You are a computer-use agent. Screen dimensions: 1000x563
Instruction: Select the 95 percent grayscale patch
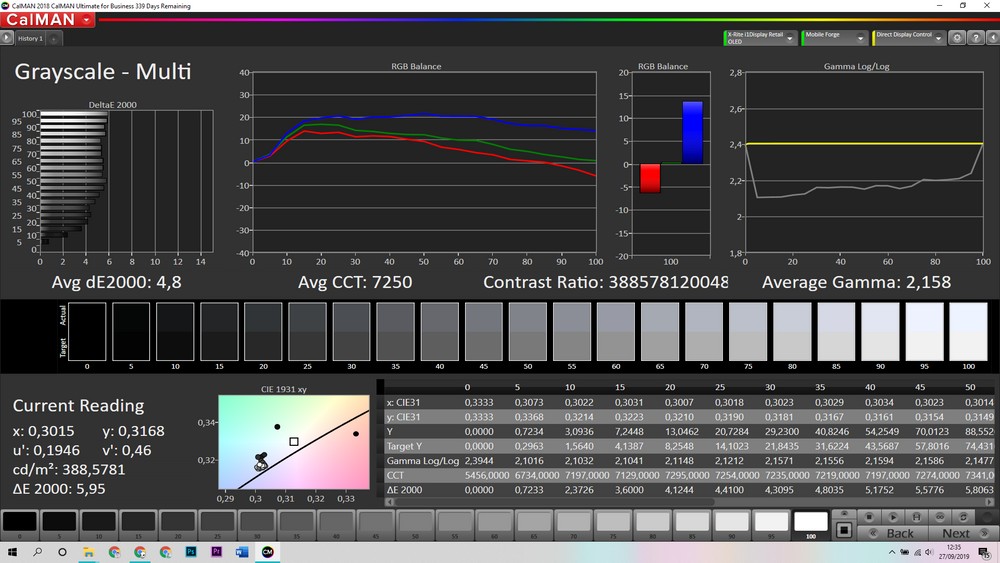pos(771,525)
